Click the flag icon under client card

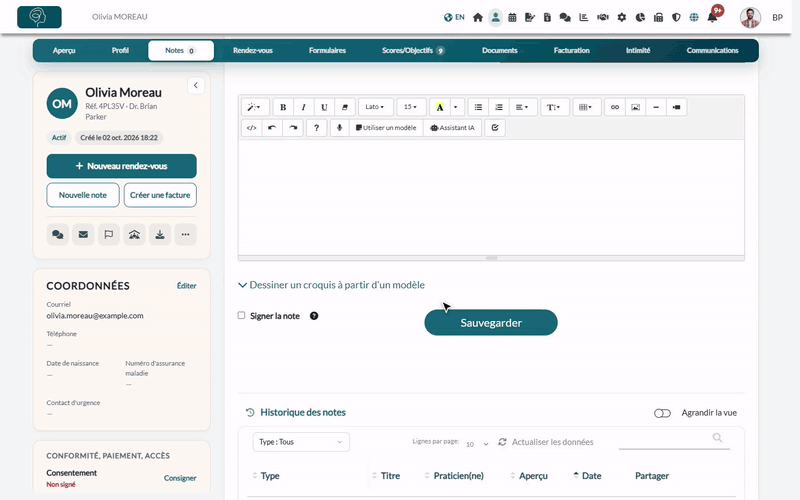point(109,235)
